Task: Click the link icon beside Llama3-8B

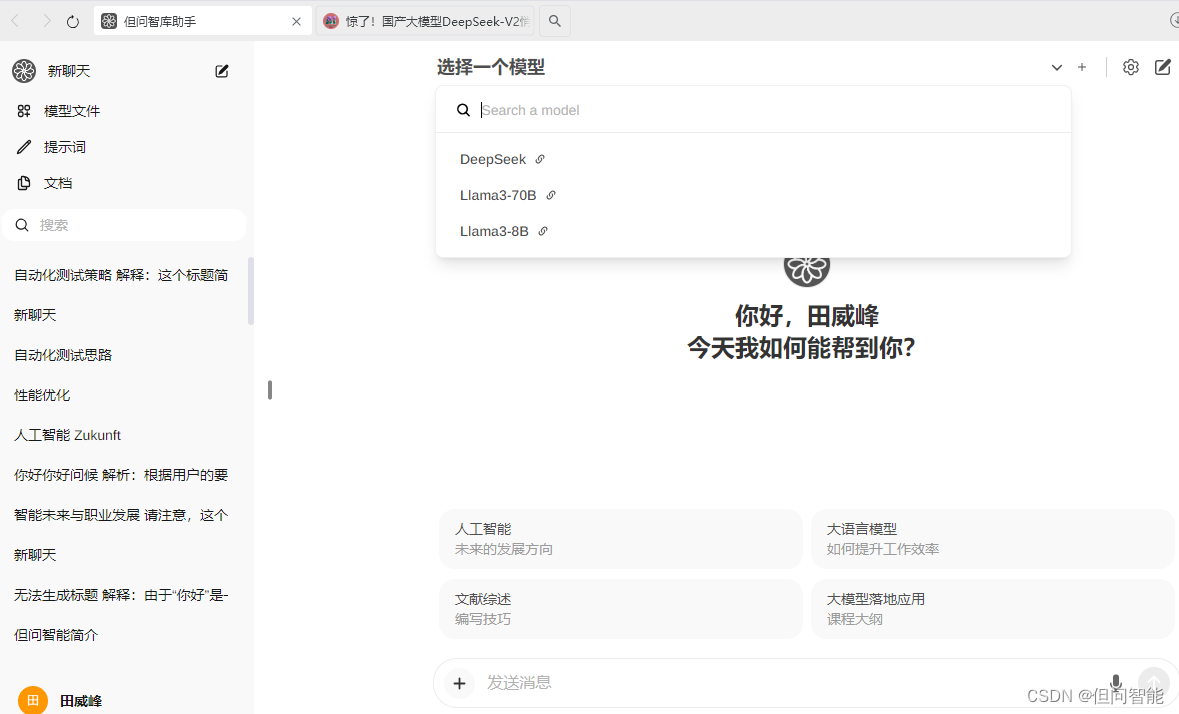Action: 543,231
